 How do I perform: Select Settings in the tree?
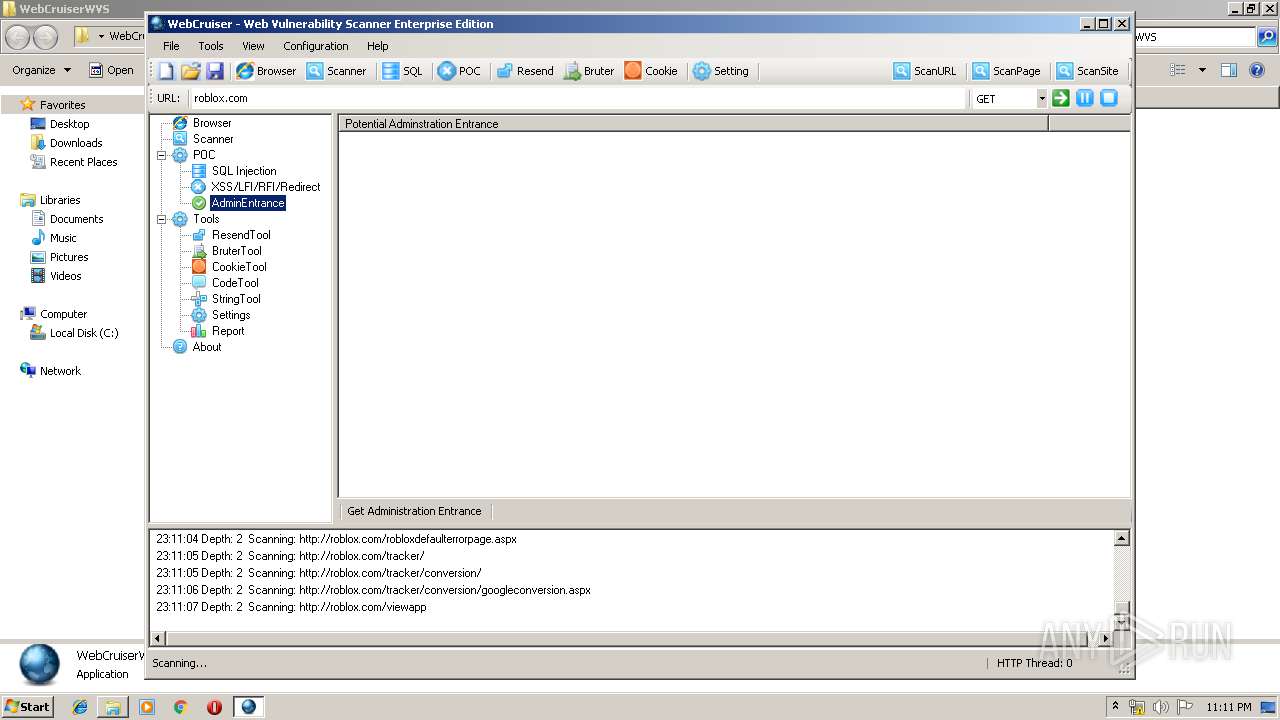click(x=231, y=315)
